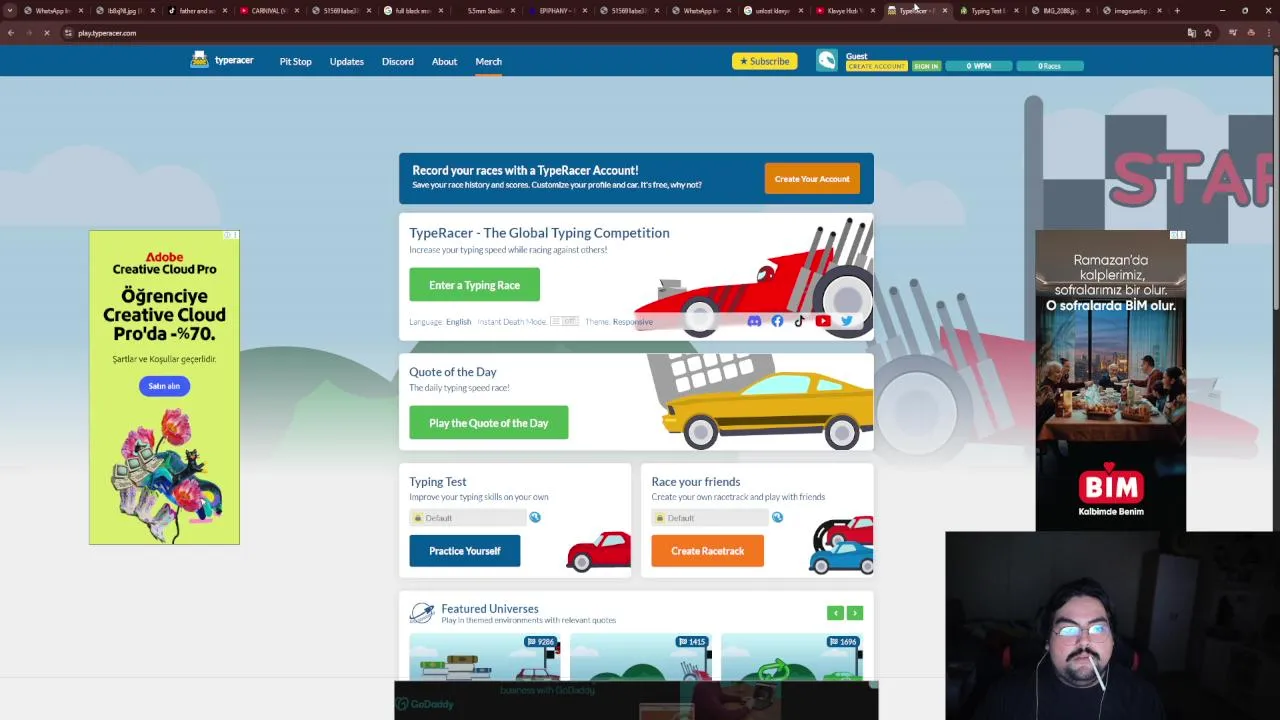Open Race your friends Default universe selector

pos(709,518)
